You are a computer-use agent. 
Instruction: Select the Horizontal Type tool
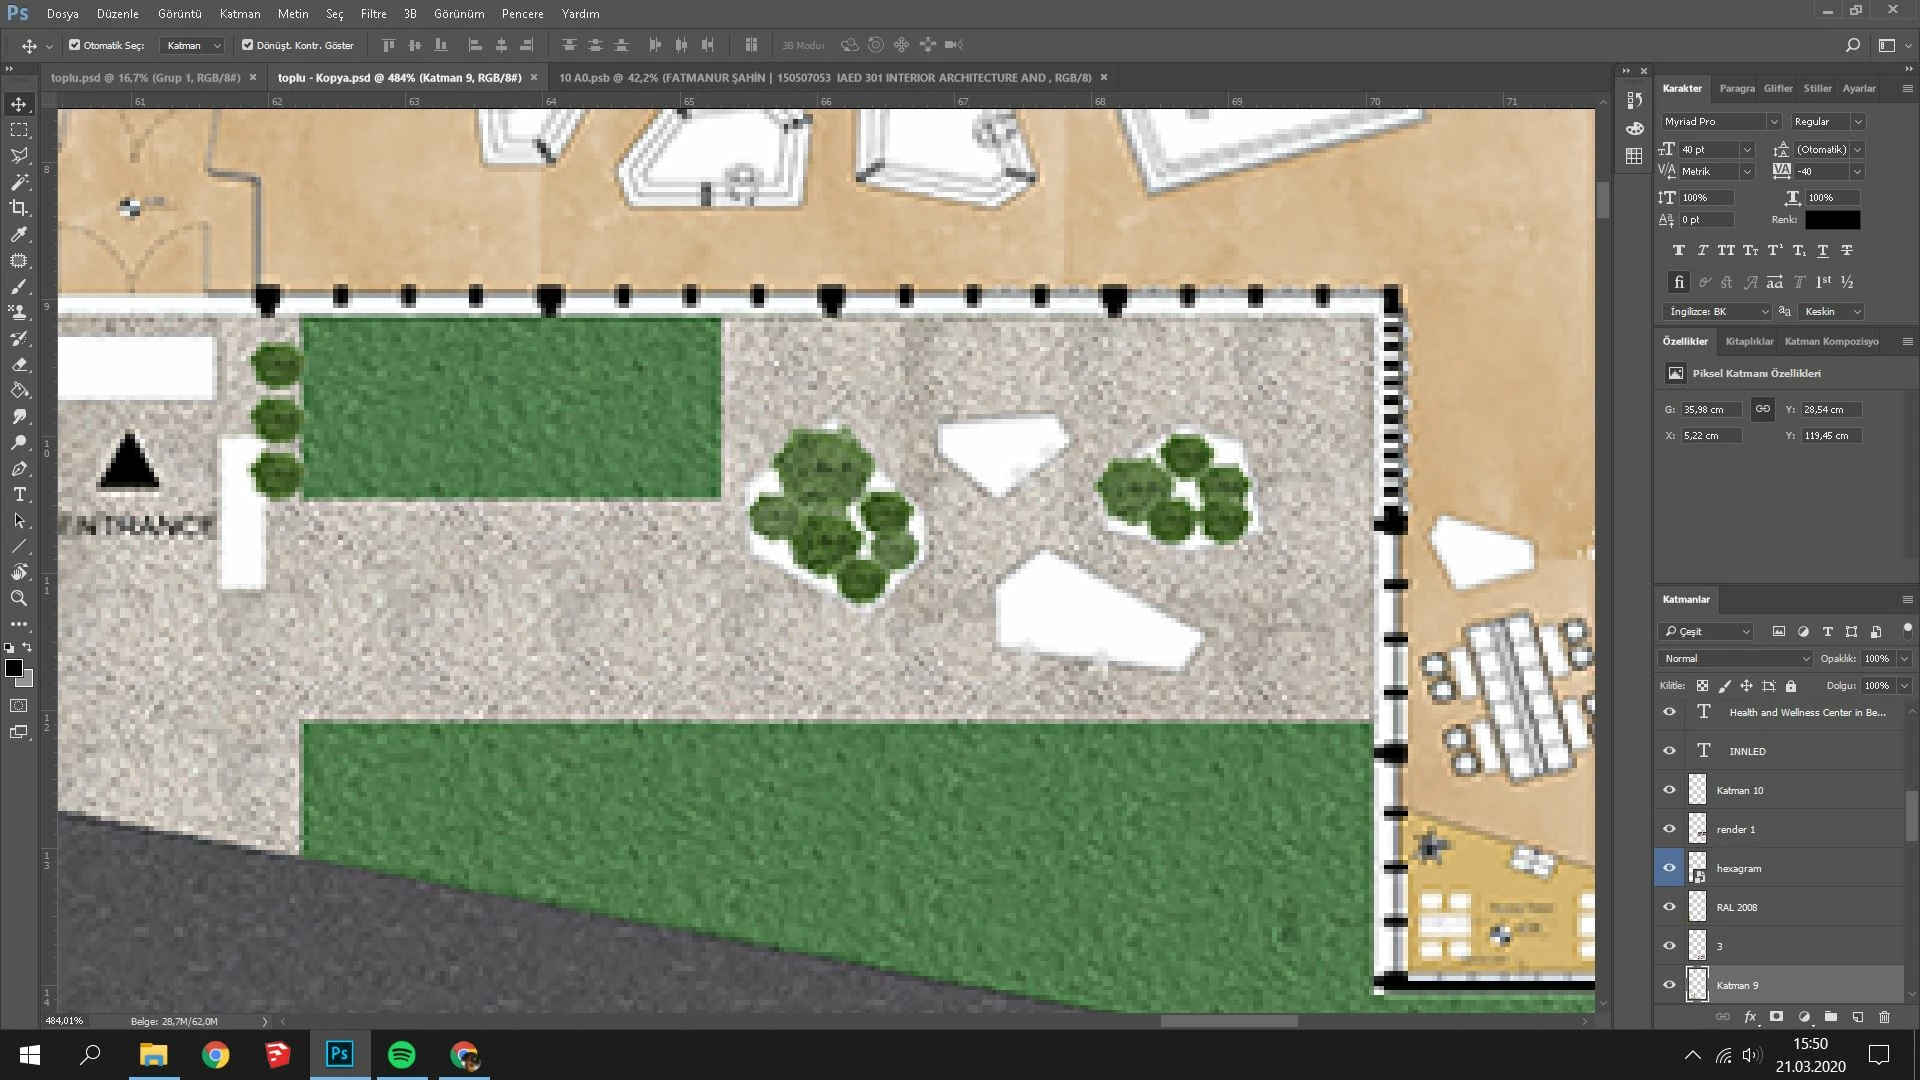tap(19, 495)
